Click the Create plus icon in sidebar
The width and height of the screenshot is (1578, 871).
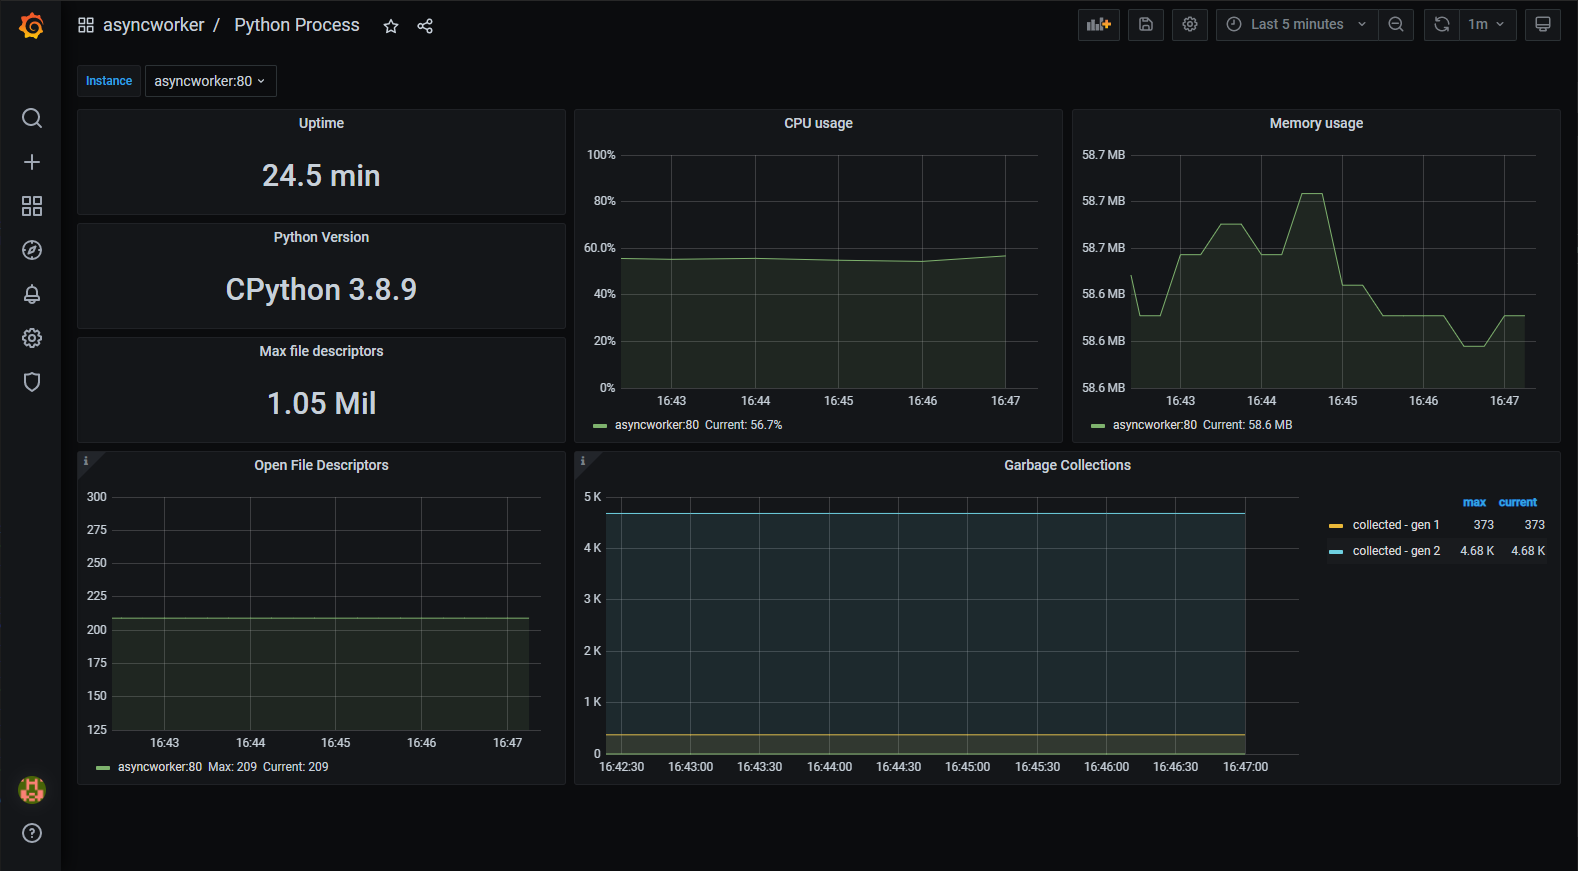[x=32, y=162]
